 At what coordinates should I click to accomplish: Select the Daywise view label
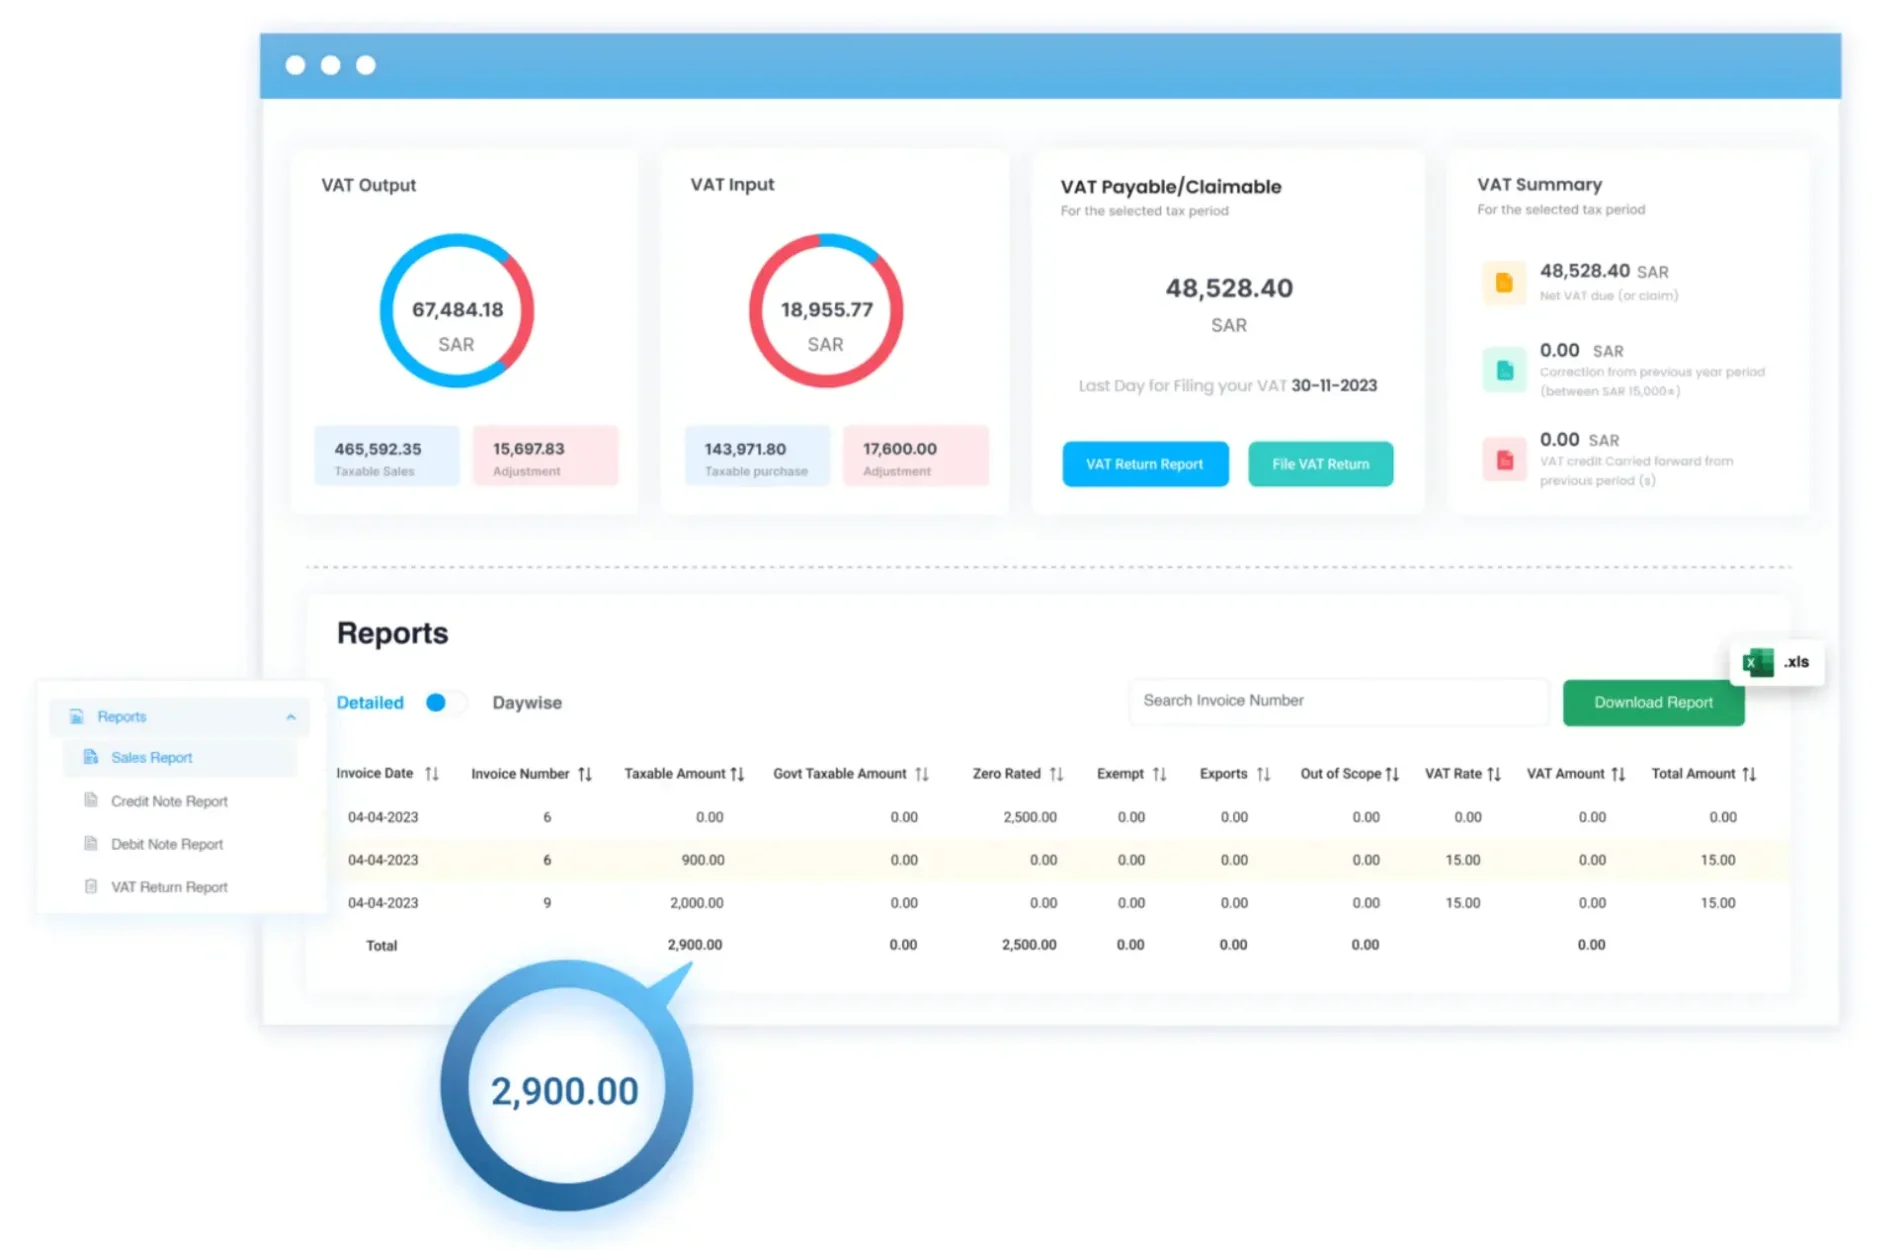click(x=526, y=703)
